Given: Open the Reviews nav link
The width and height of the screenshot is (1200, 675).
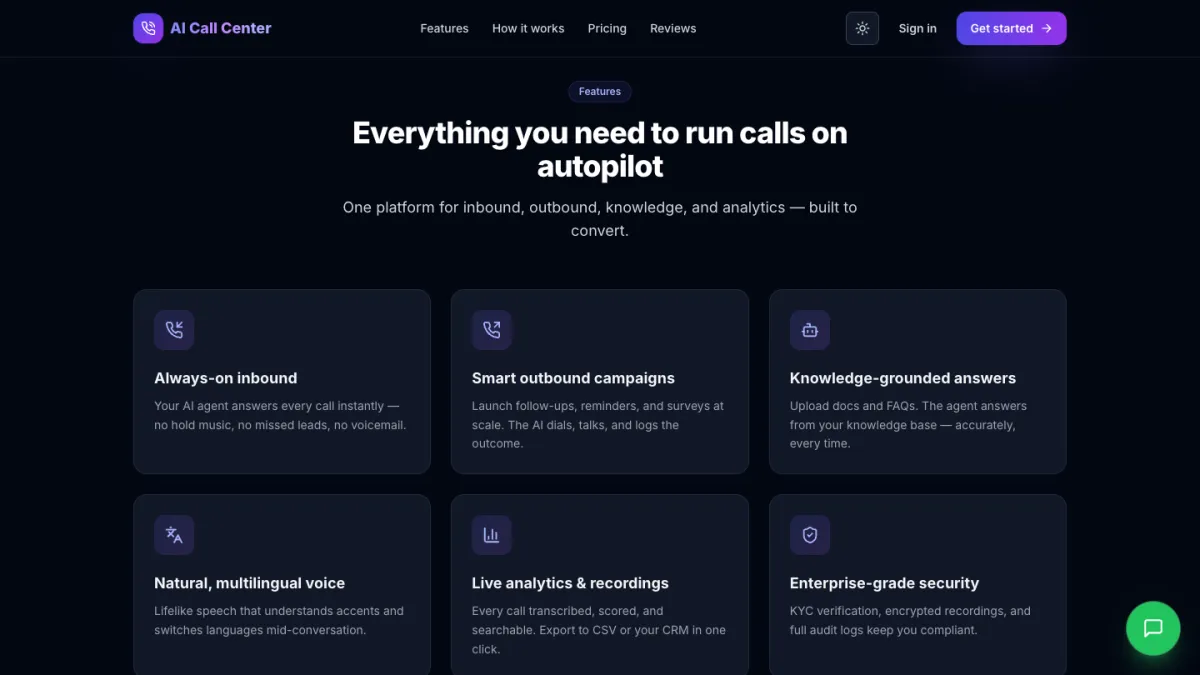Looking at the screenshot, I should [x=673, y=28].
